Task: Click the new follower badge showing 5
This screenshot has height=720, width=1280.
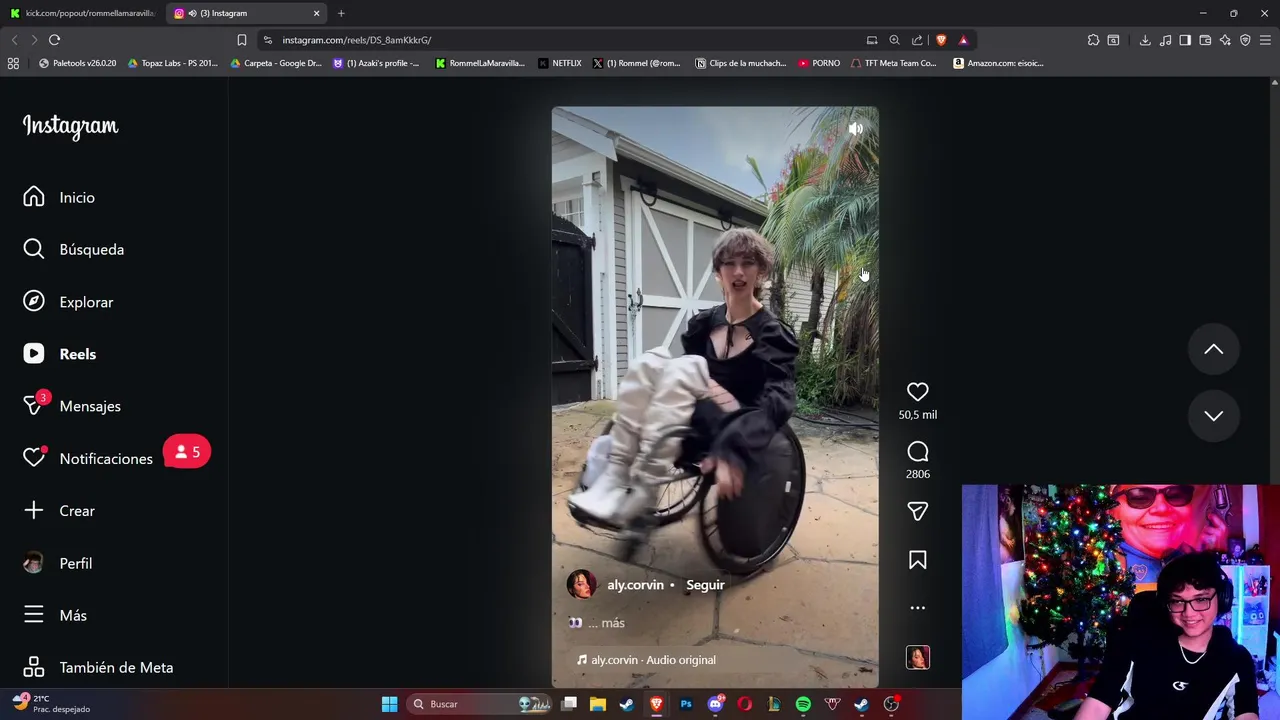Action: tap(187, 452)
